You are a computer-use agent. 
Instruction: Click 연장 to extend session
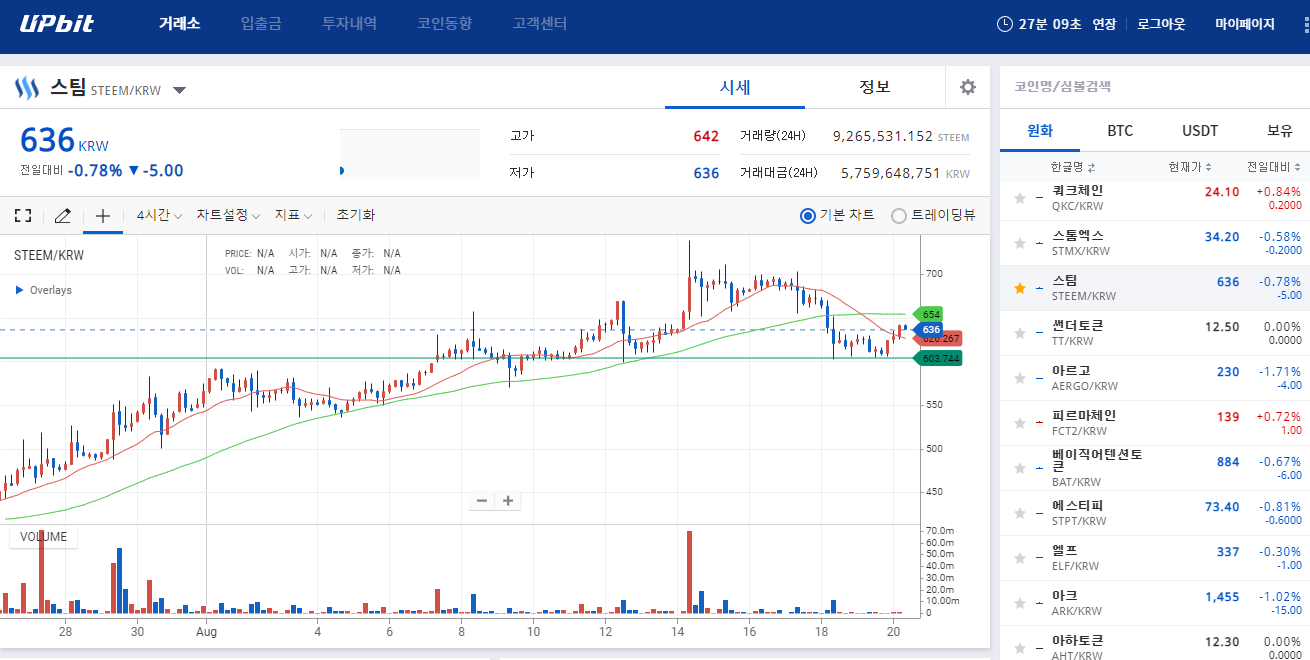1104,24
